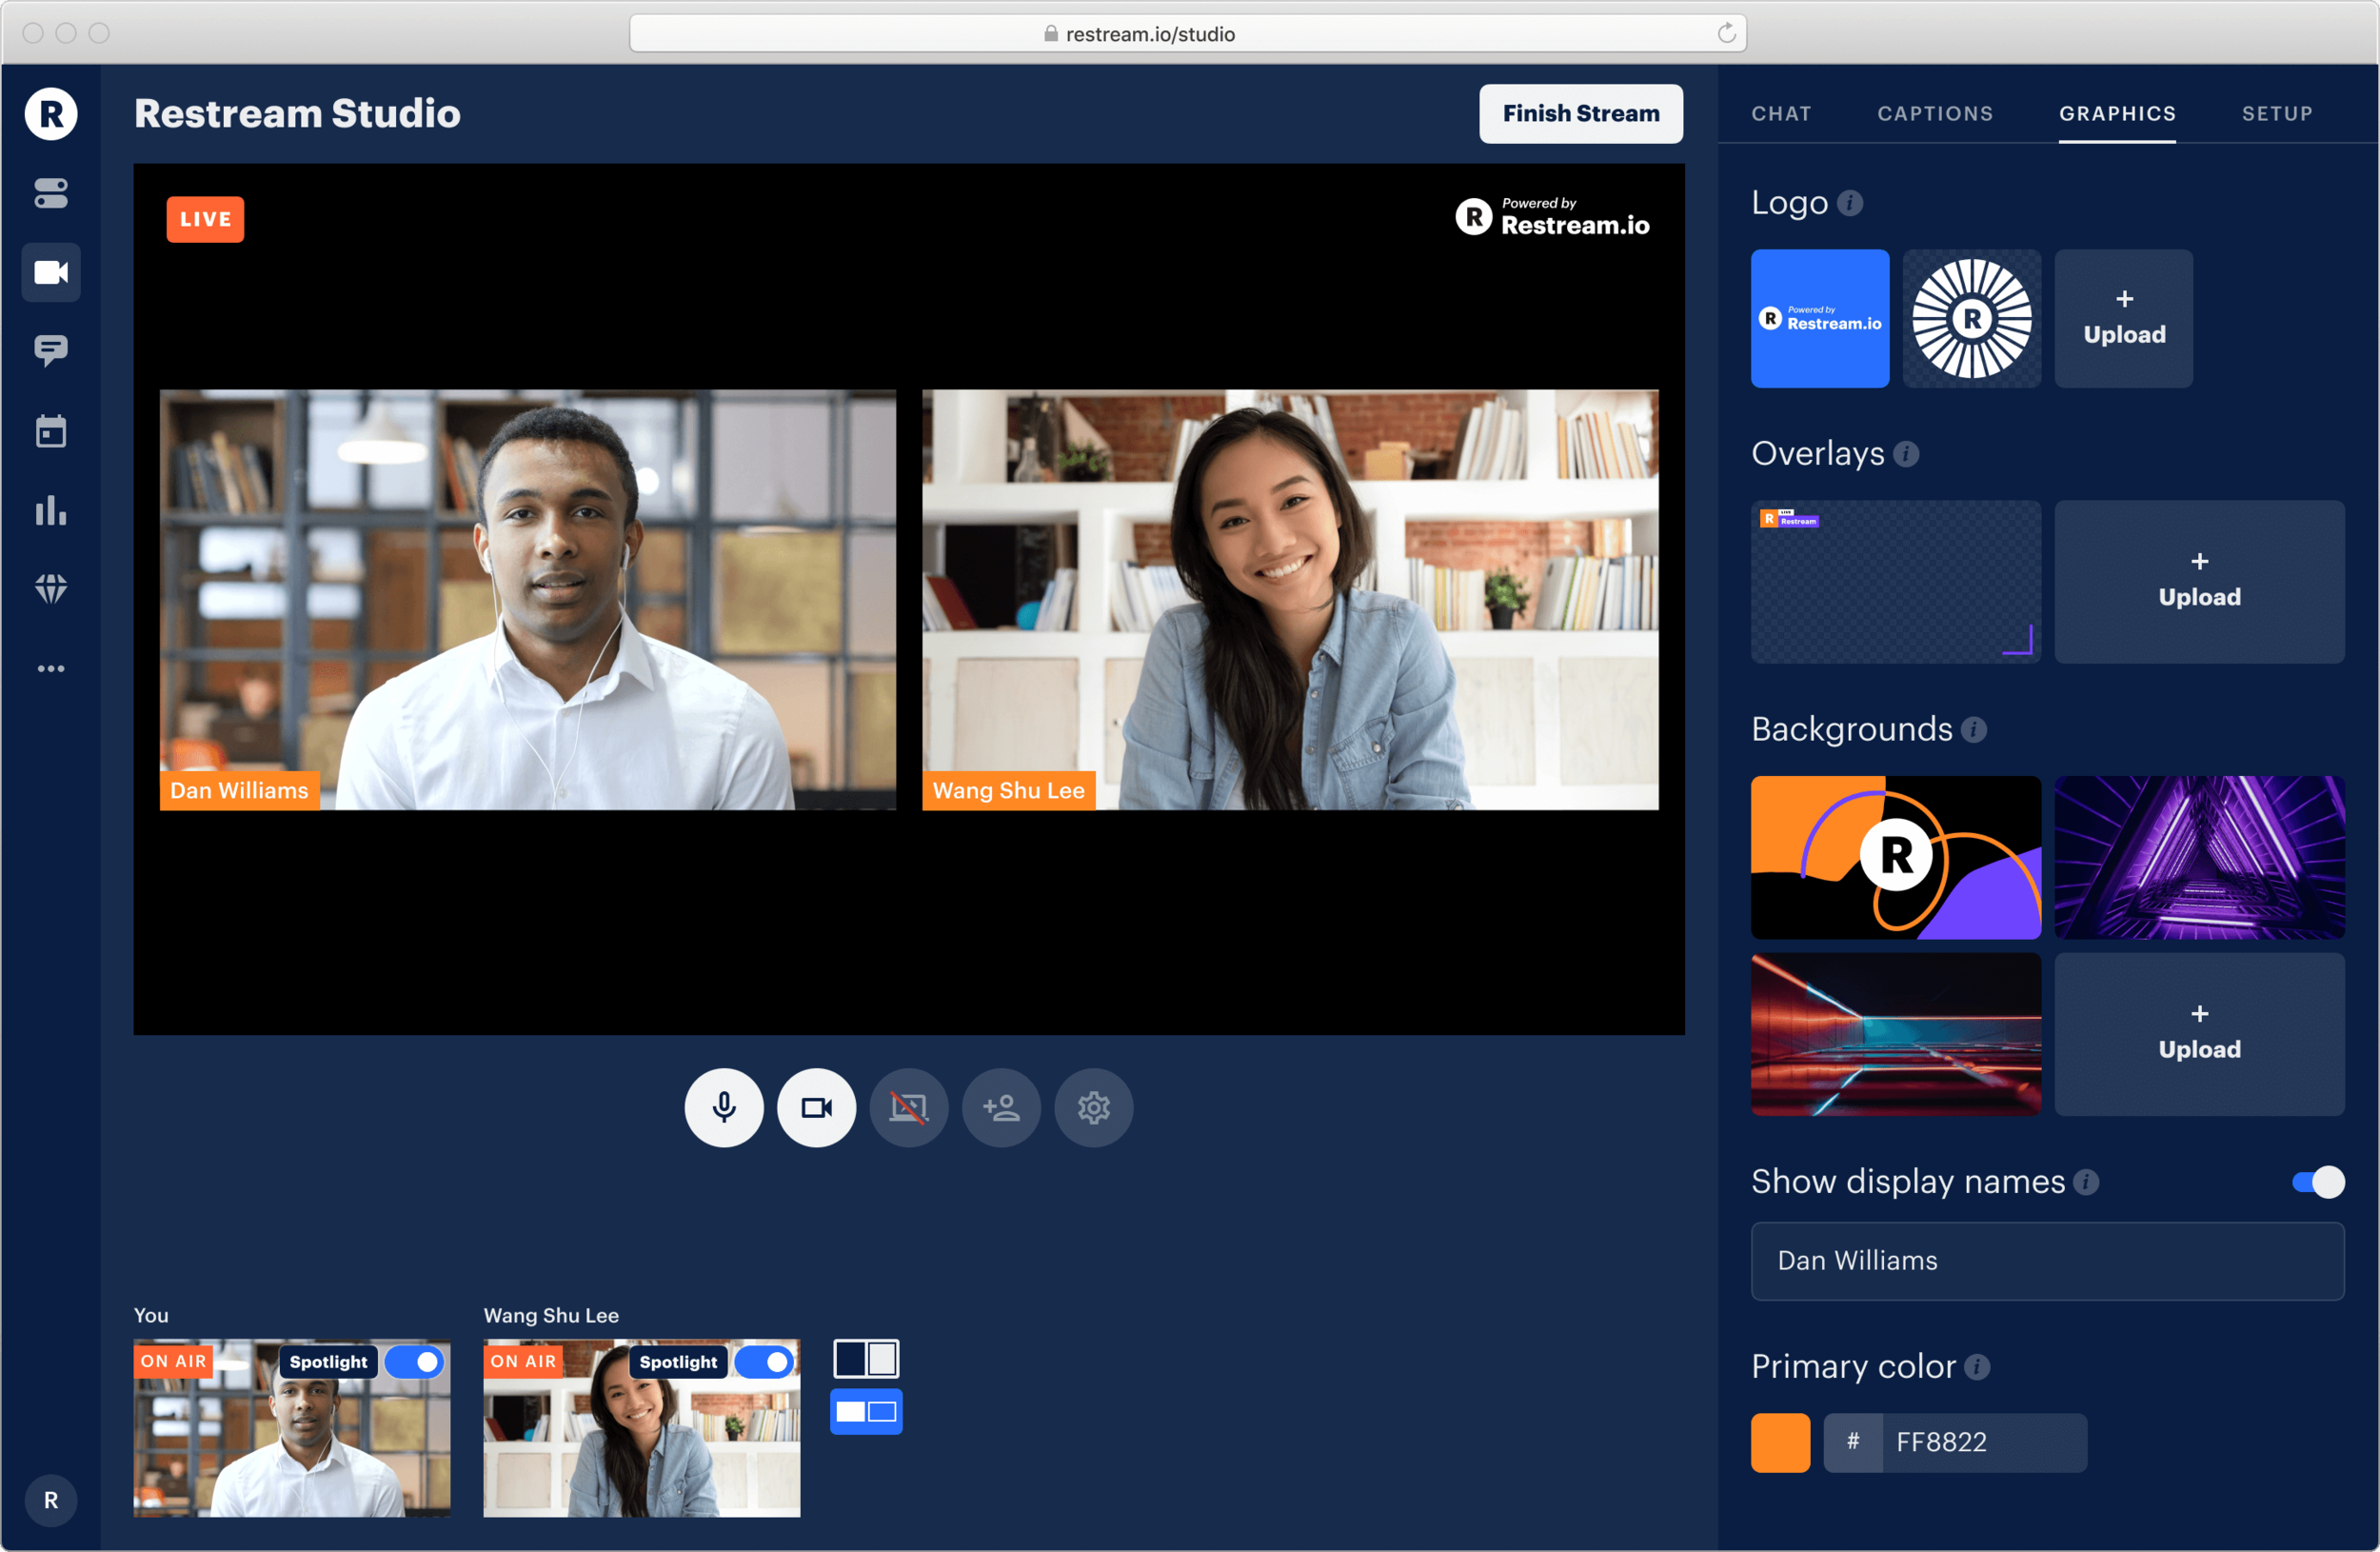Open chat icon in left sidebar
This screenshot has height=1552, width=2380.
[51, 350]
